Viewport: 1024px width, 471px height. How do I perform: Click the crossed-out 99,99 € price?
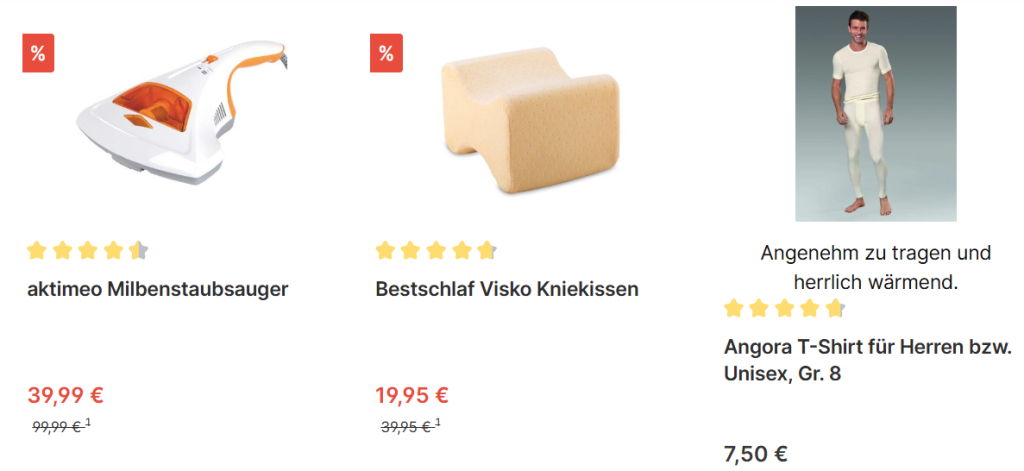click(x=56, y=427)
